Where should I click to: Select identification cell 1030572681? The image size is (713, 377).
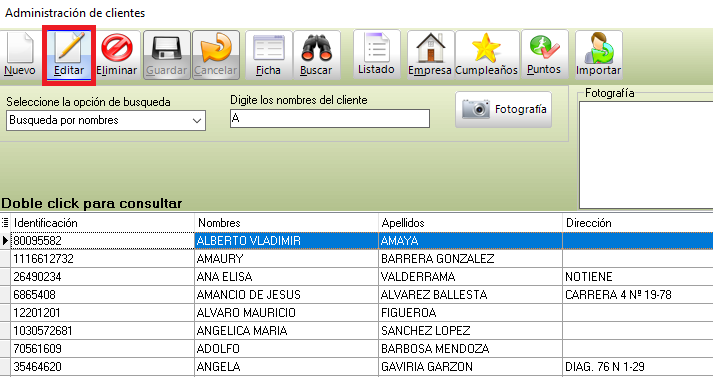102,331
